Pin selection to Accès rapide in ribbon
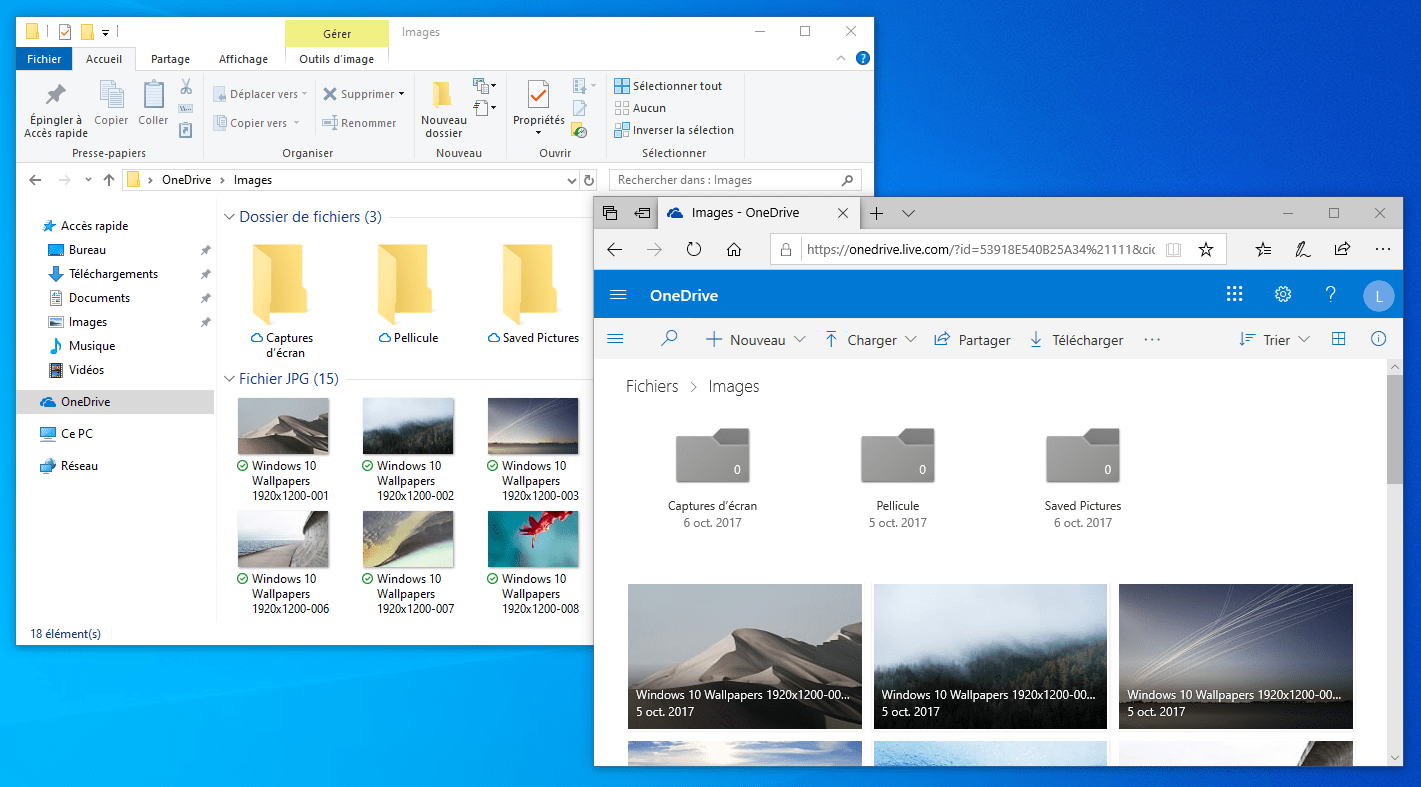1421x787 pixels. pos(56,110)
